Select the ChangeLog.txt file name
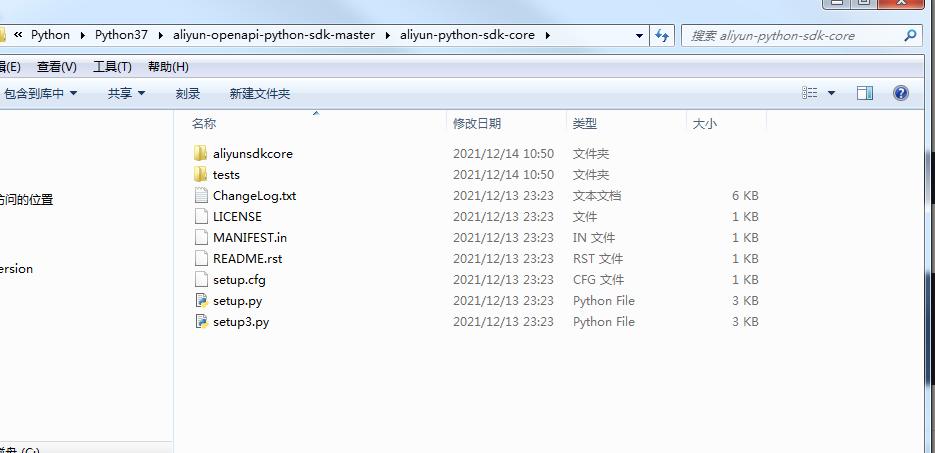 click(255, 196)
